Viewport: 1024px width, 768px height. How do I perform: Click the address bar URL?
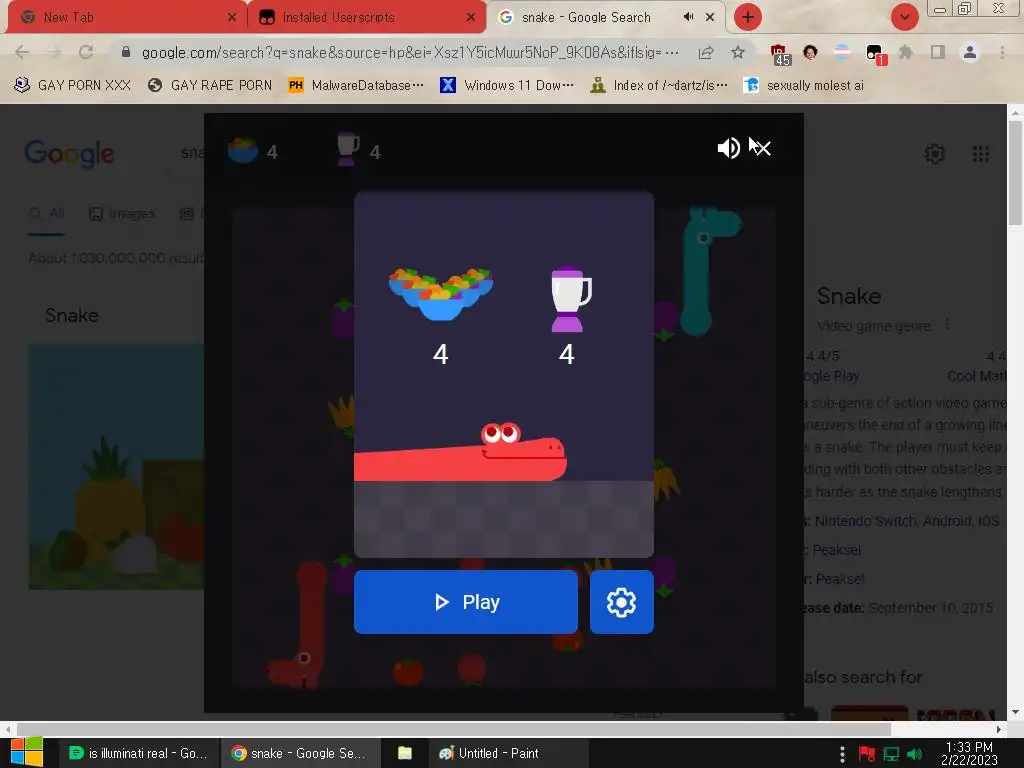pos(410,53)
